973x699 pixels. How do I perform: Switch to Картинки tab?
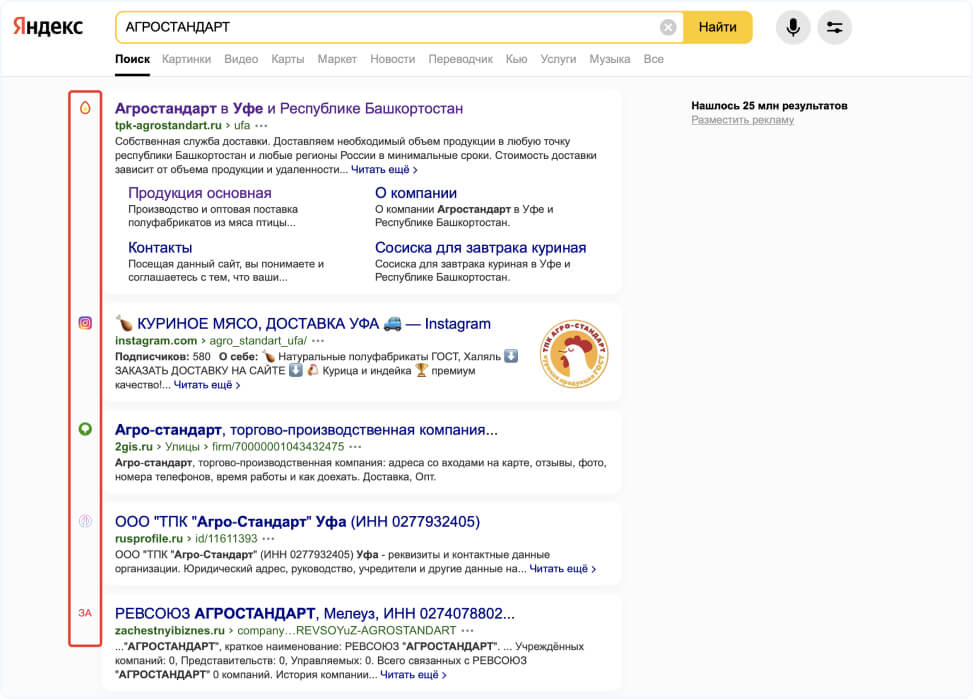tap(186, 59)
